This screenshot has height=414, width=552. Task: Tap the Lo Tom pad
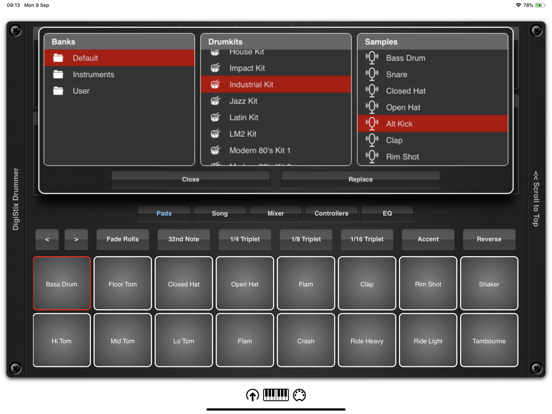point(184,340)
